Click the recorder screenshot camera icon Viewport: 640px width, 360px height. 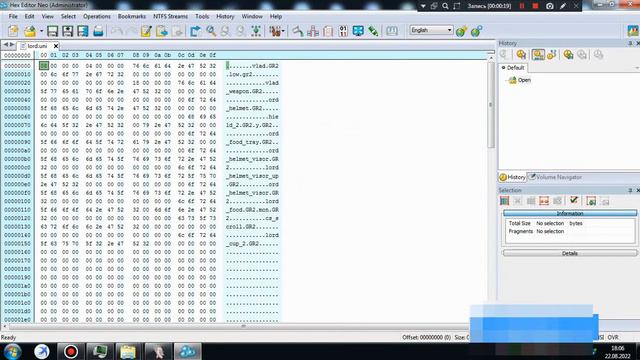pyautogui.click(x=550, y=6)
